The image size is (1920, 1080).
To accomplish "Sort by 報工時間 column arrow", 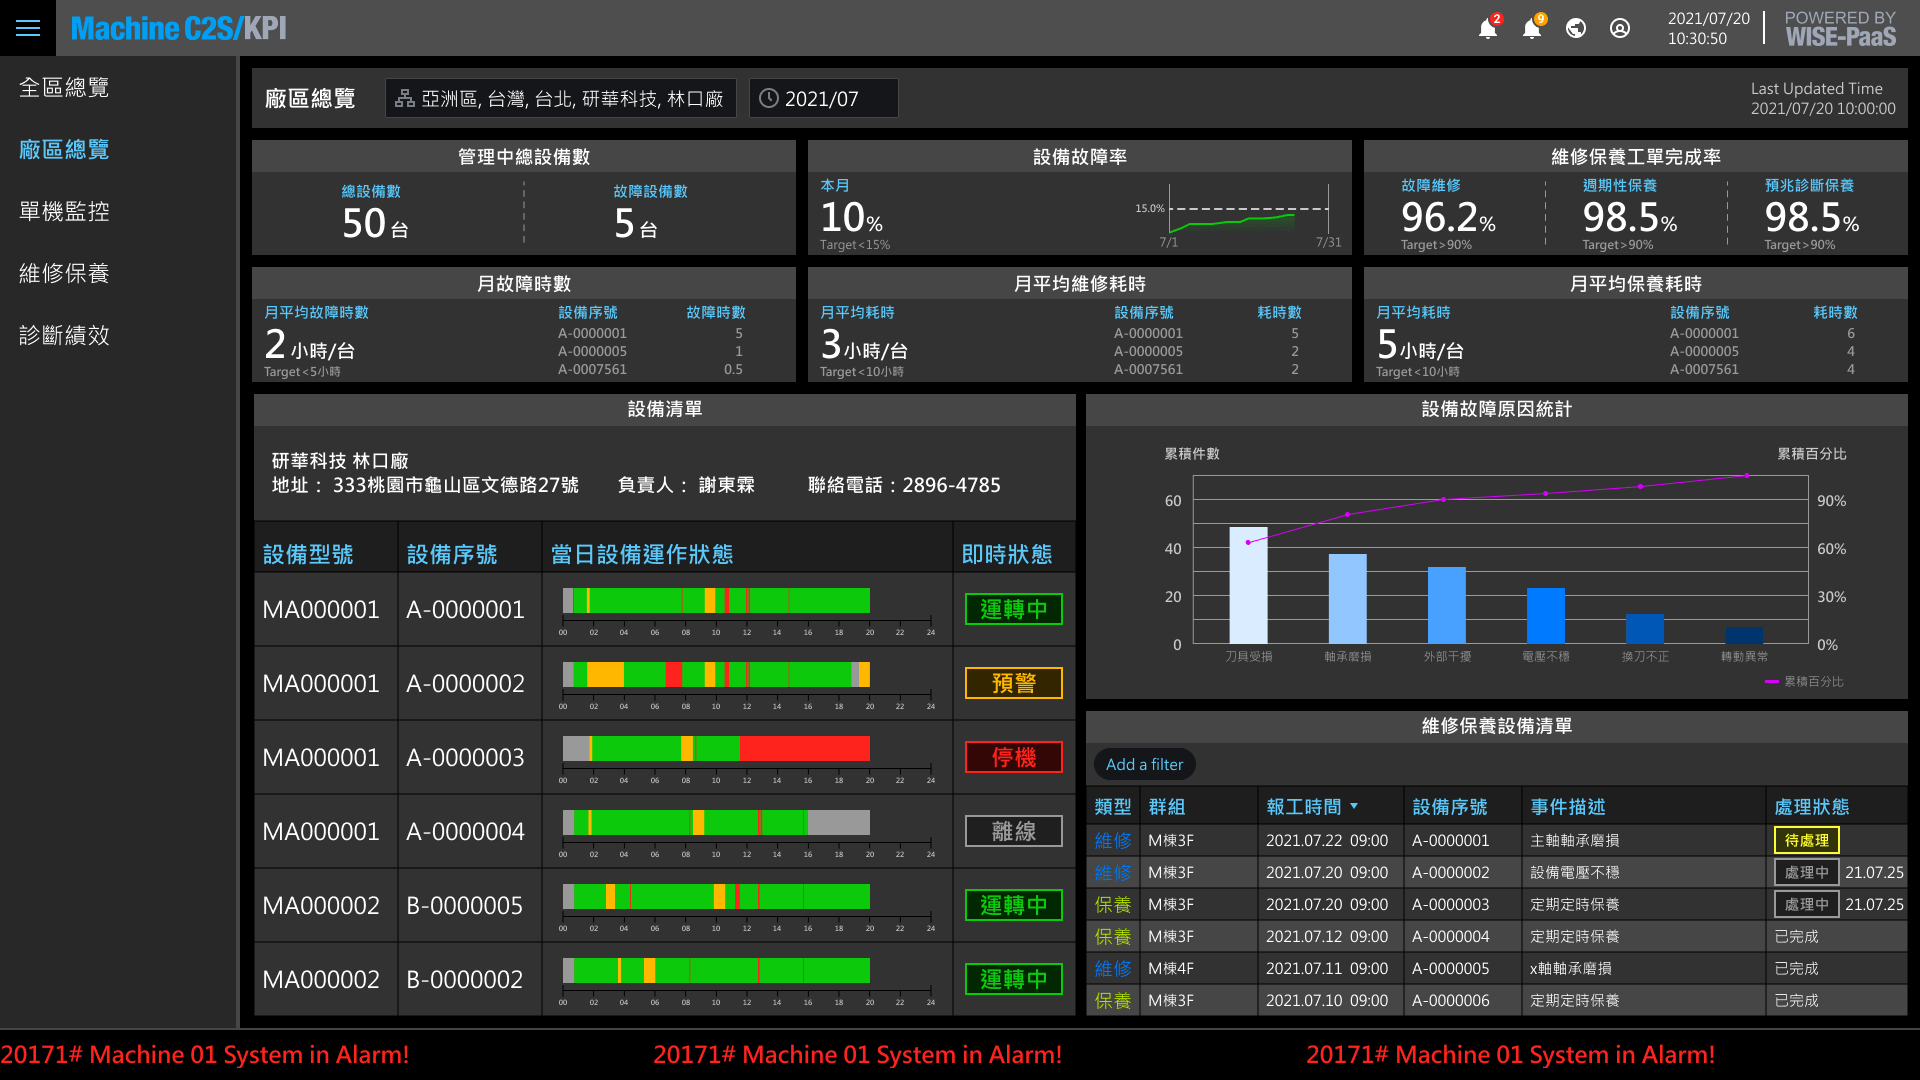I will tap(1354, 806).
